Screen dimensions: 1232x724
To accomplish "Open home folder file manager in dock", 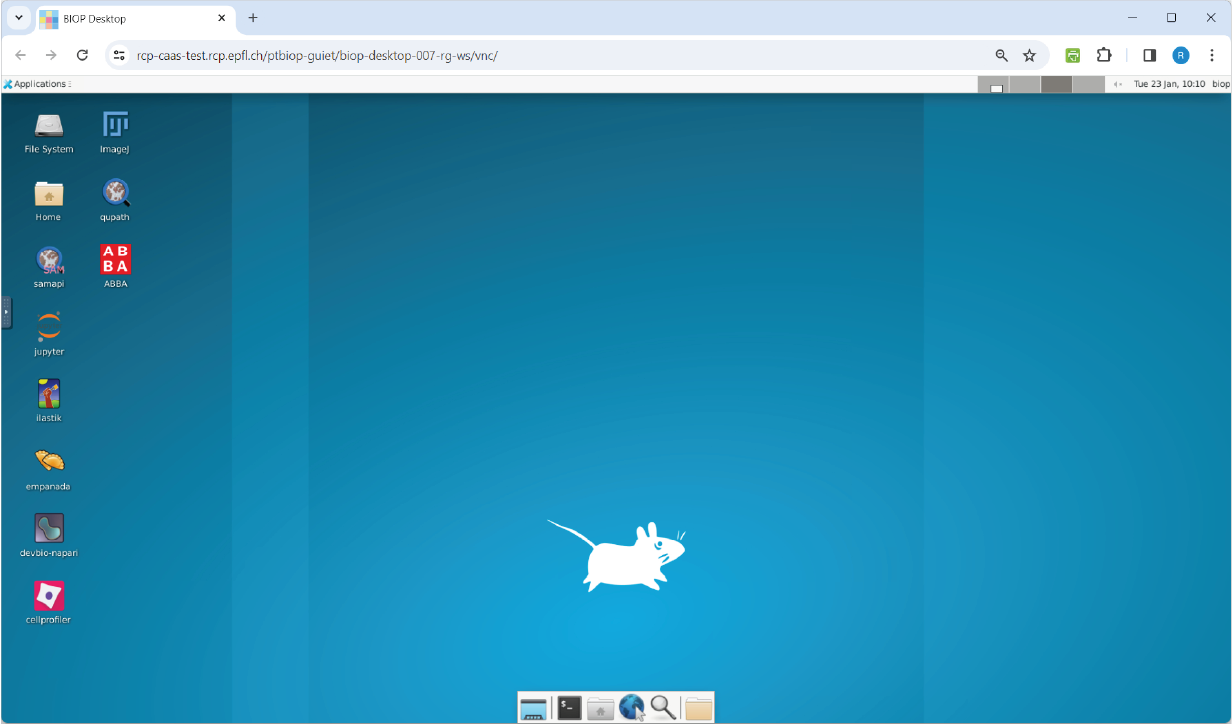I will 600,708.
